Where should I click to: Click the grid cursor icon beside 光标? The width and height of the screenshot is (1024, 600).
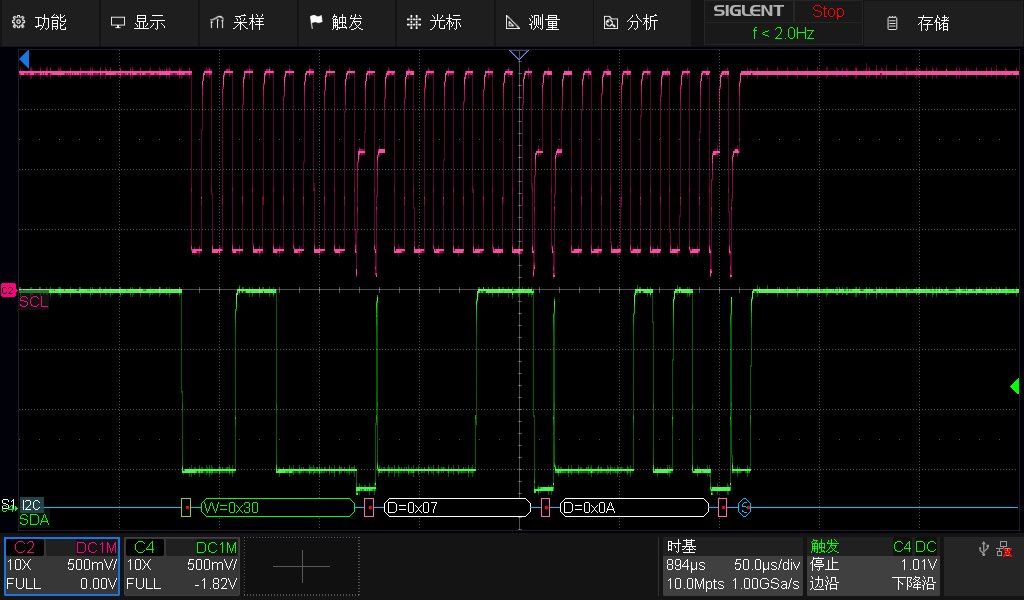413,23
